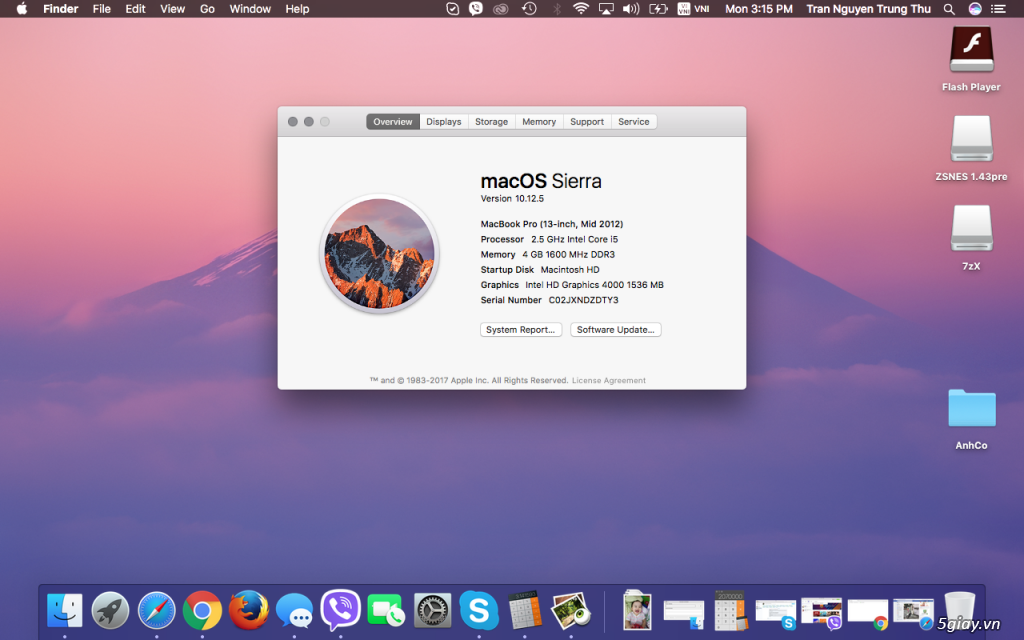Open the volume control in menu bar

click(x=631, y=9)
